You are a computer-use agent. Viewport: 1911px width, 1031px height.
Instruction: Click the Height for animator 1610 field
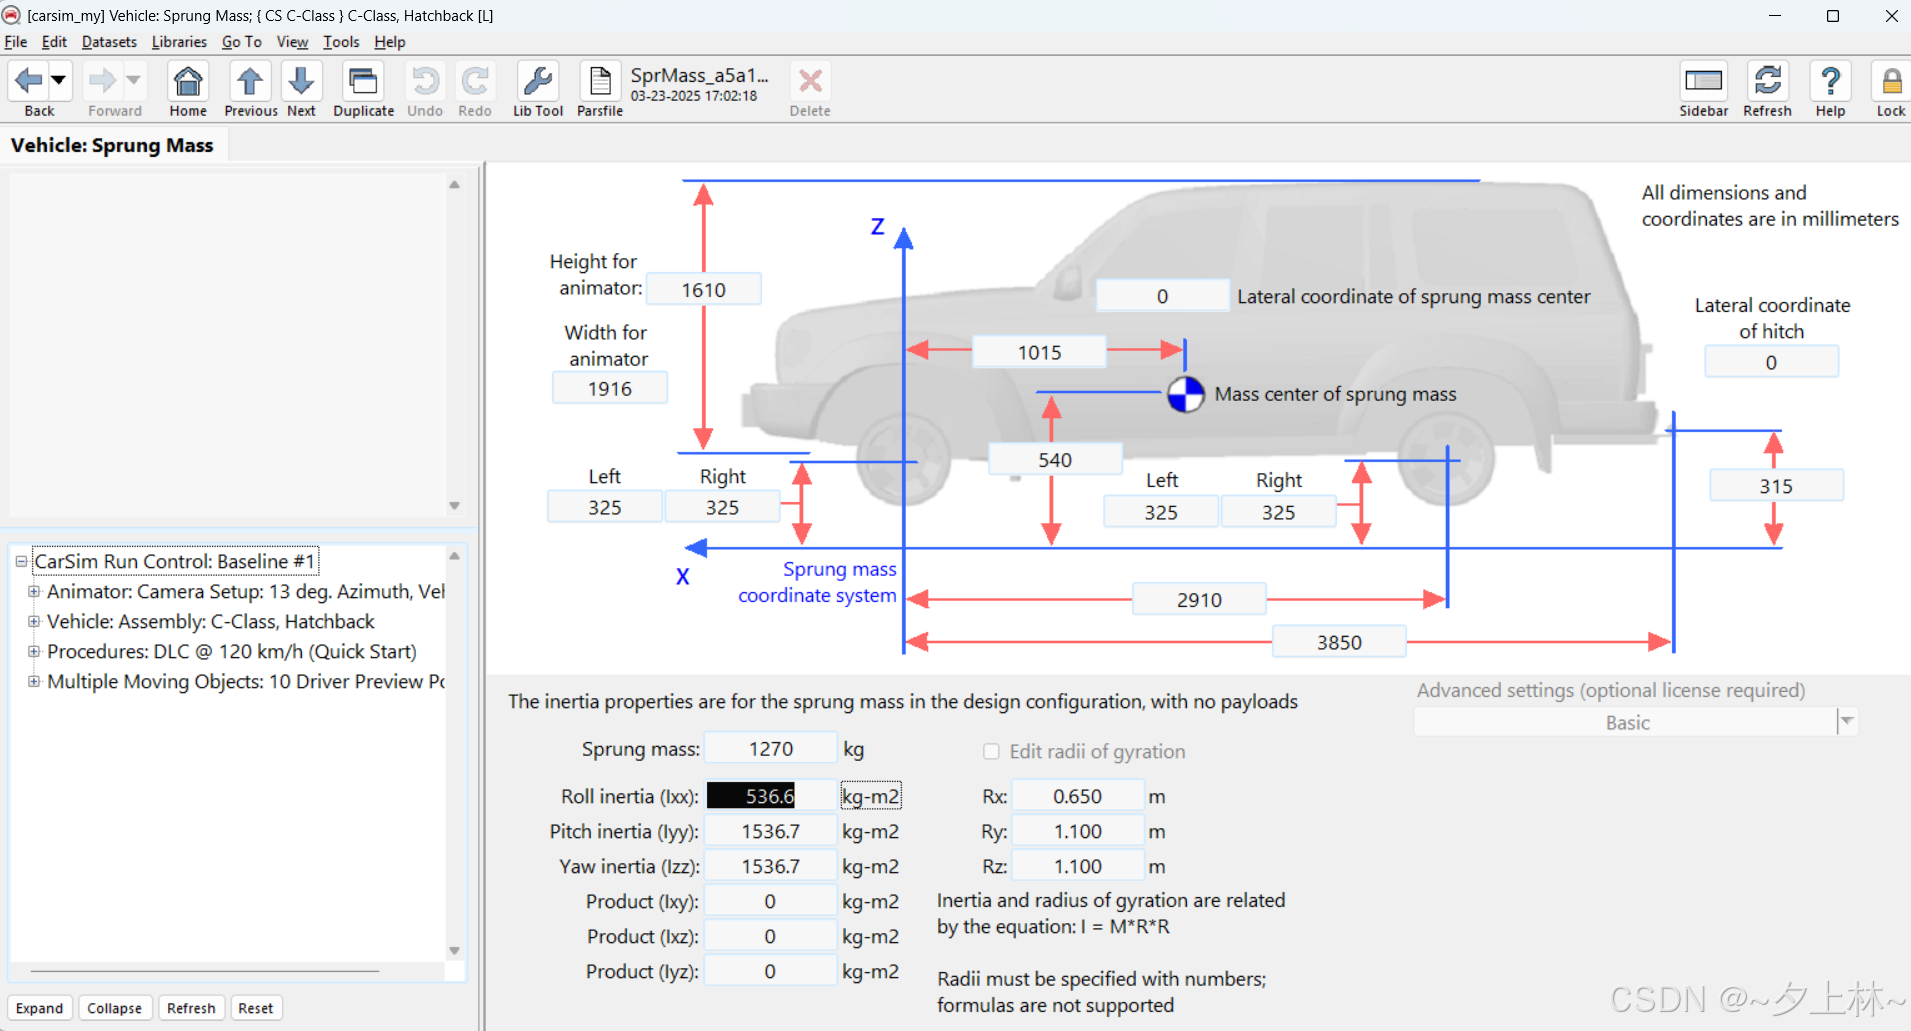click(x=704, y=289)
